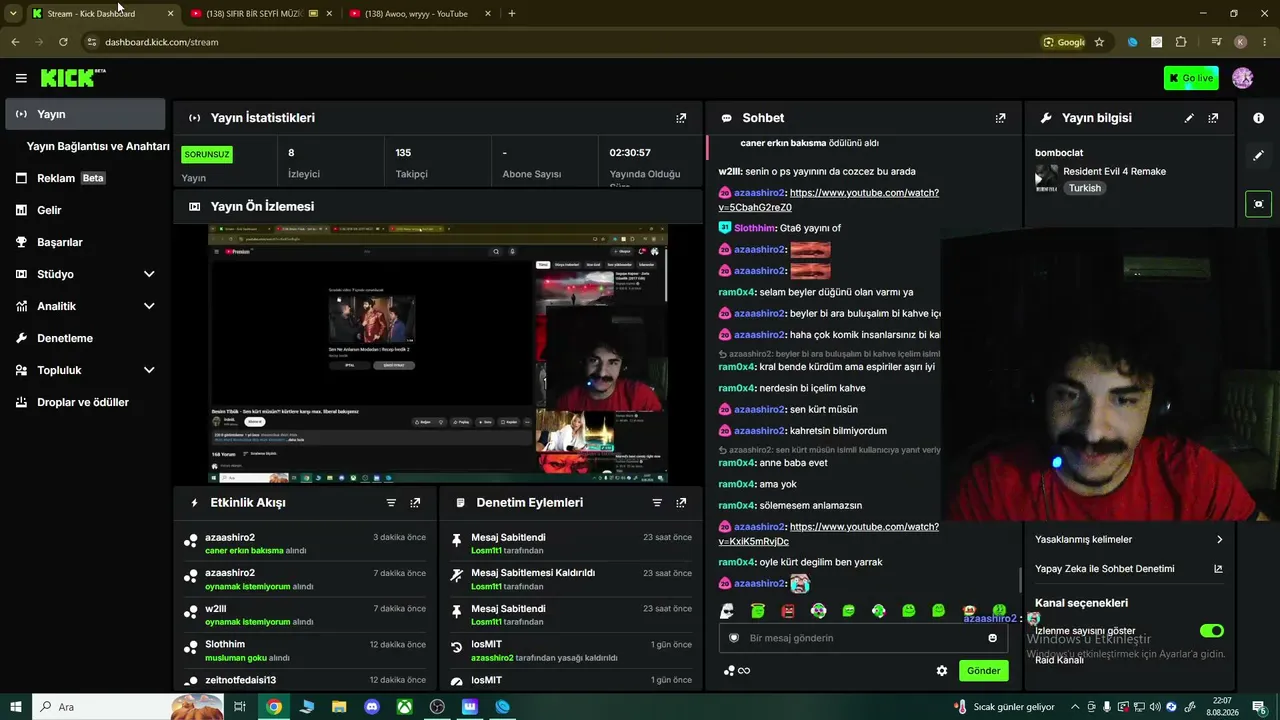This screenshot has height=720, width=1280.
Task: Bookmark this page with star icon
Action: pyautogui.click(x=1099, y=42)
